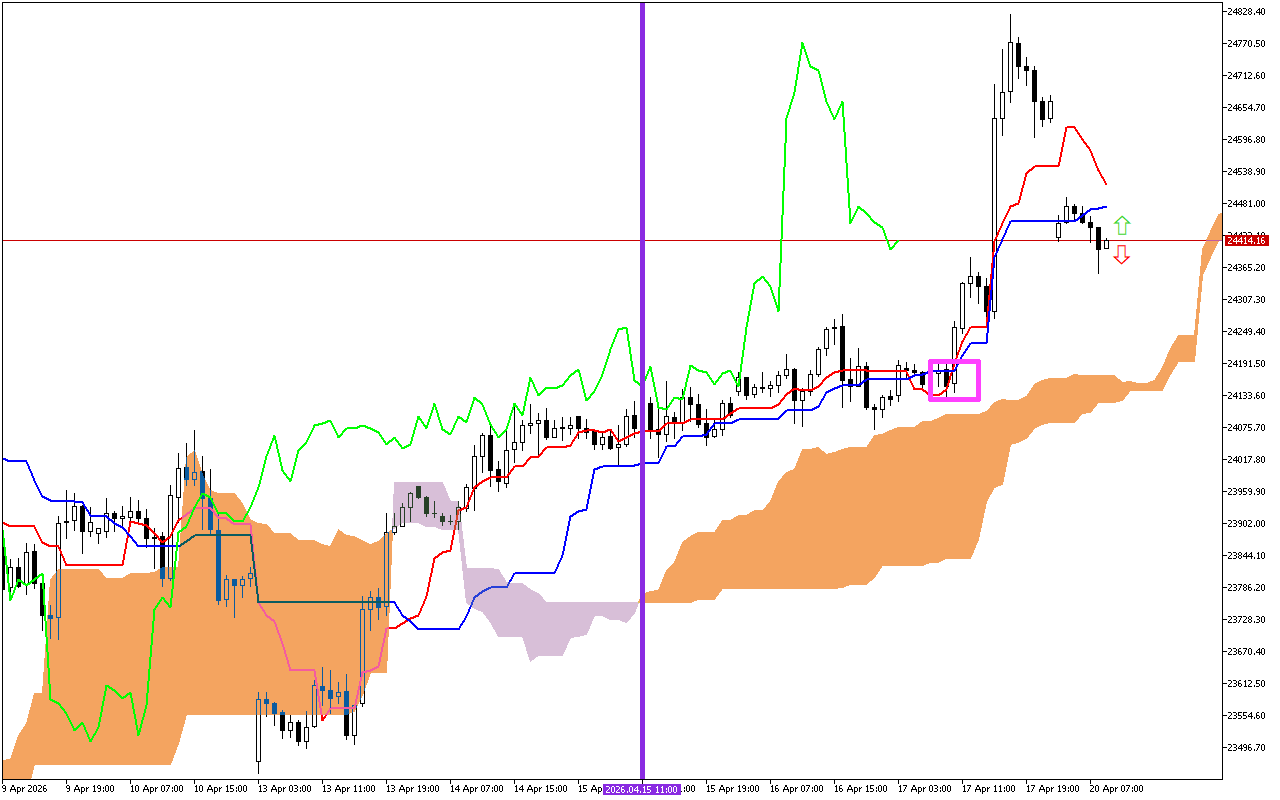Screen dimensions: 1280x800
Task: Click the 20 Apr 07:00 time label
Action: coord(1115,789)
